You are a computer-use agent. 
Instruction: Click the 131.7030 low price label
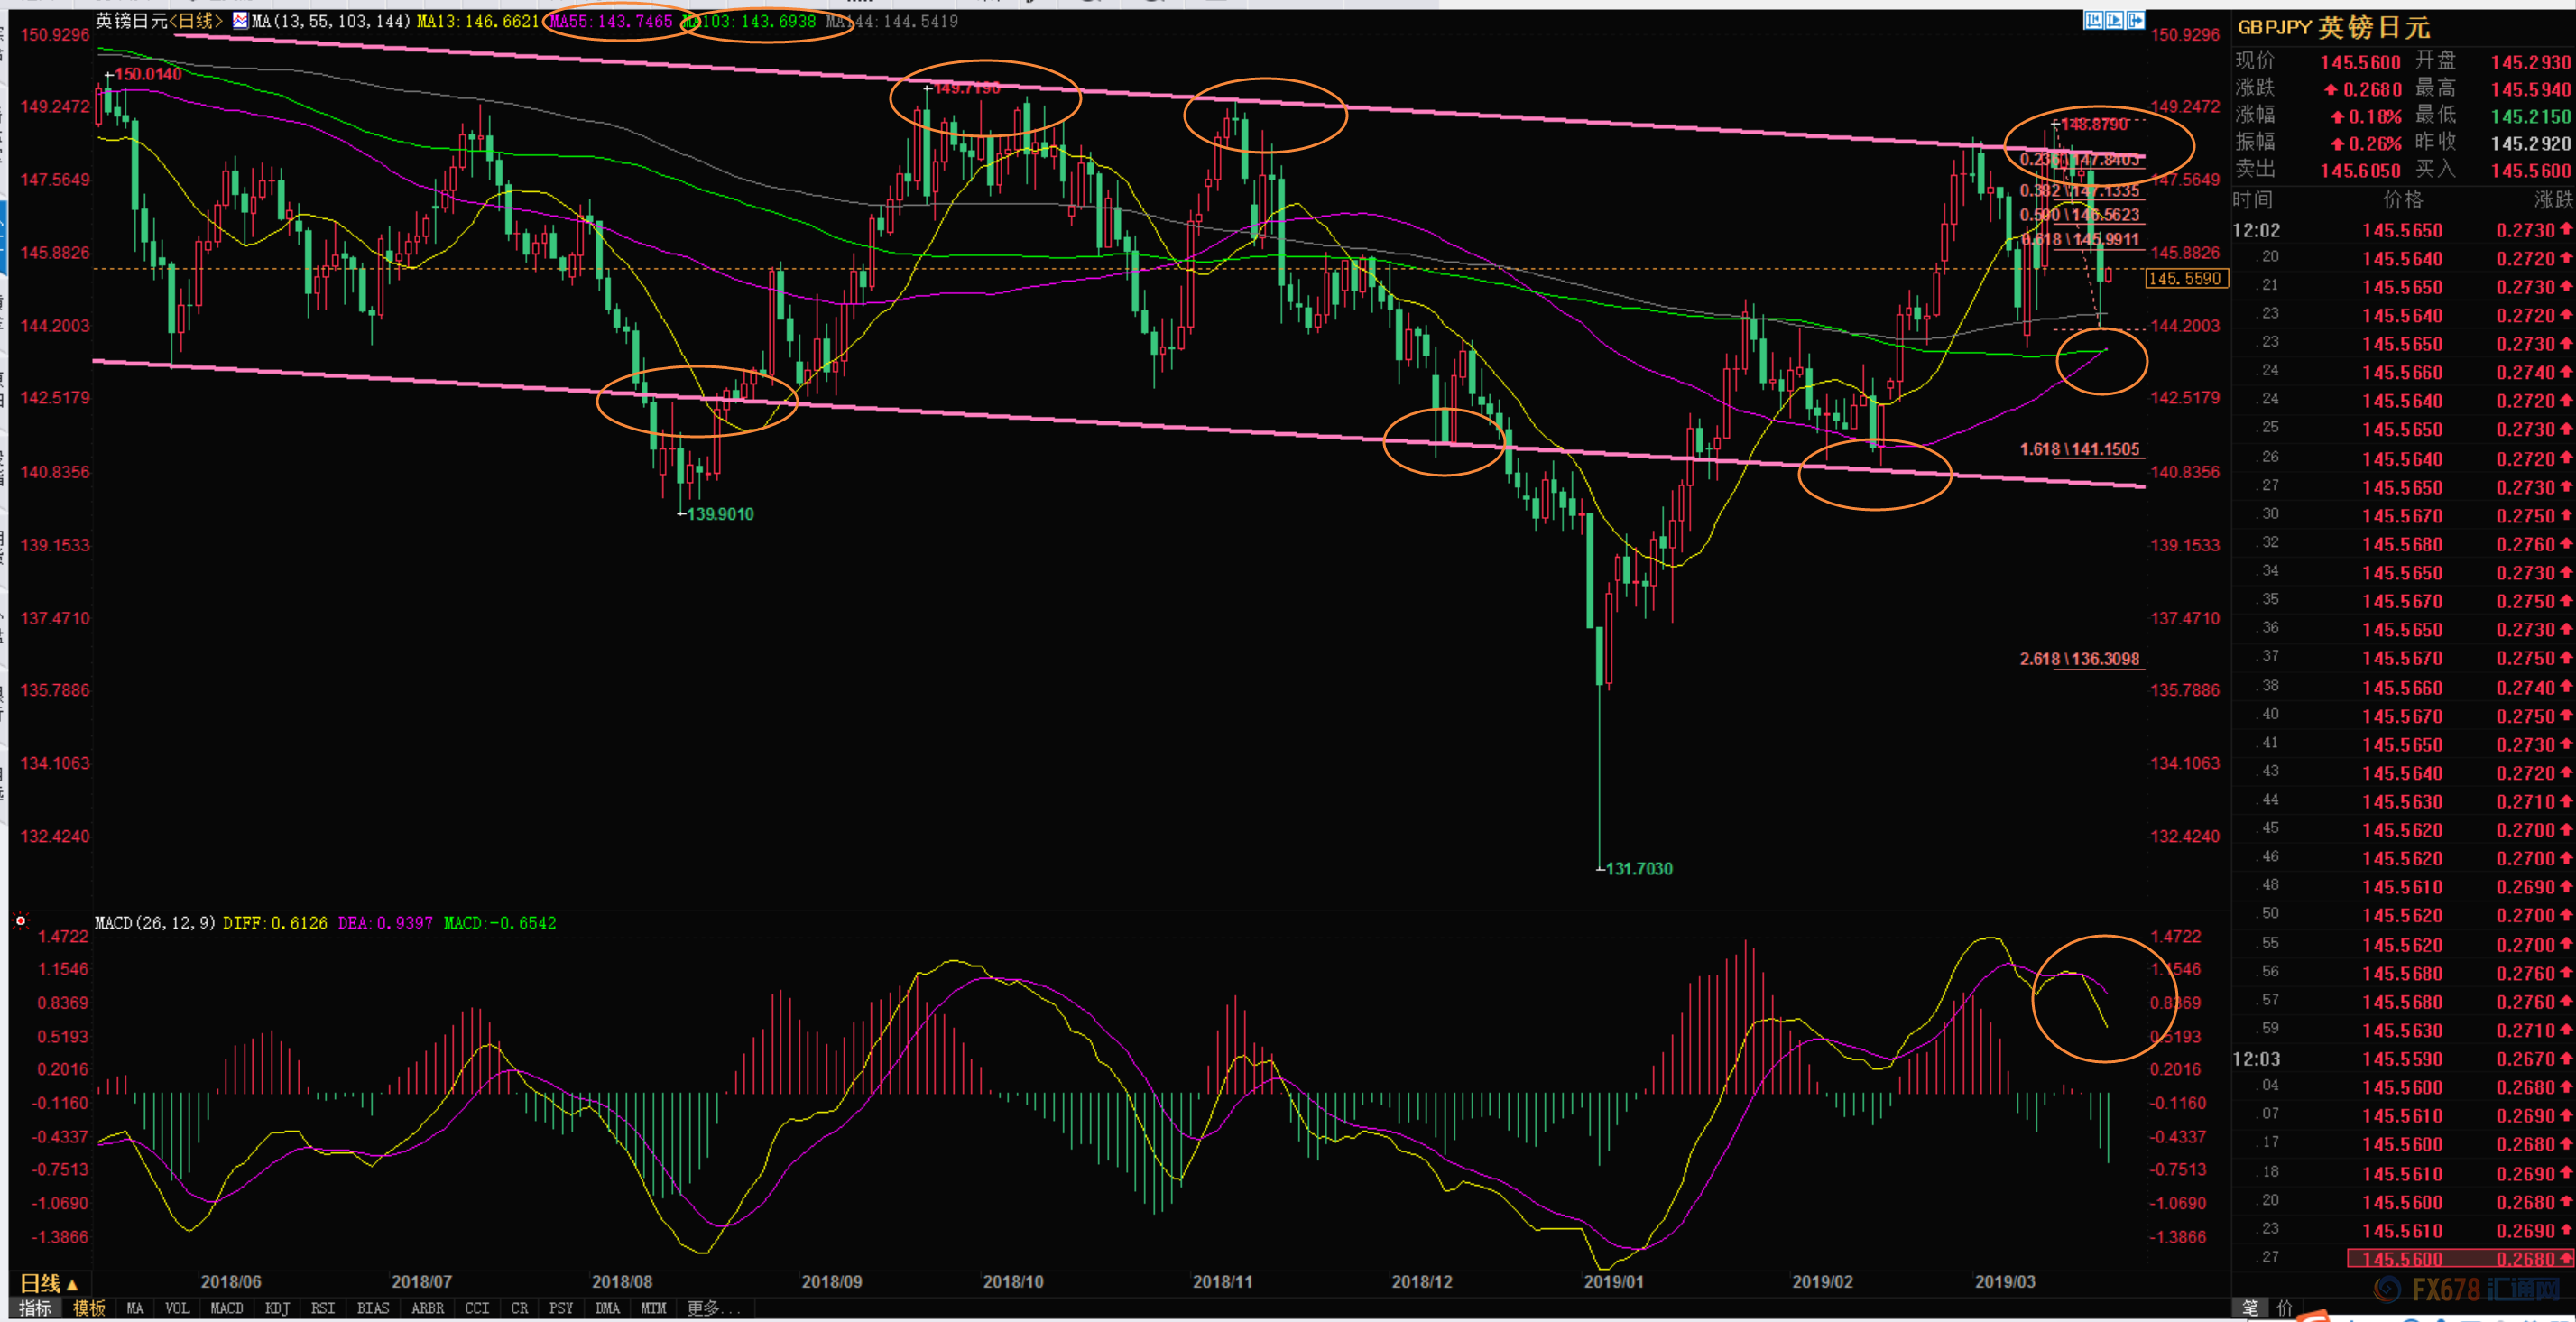(1638, 869)
